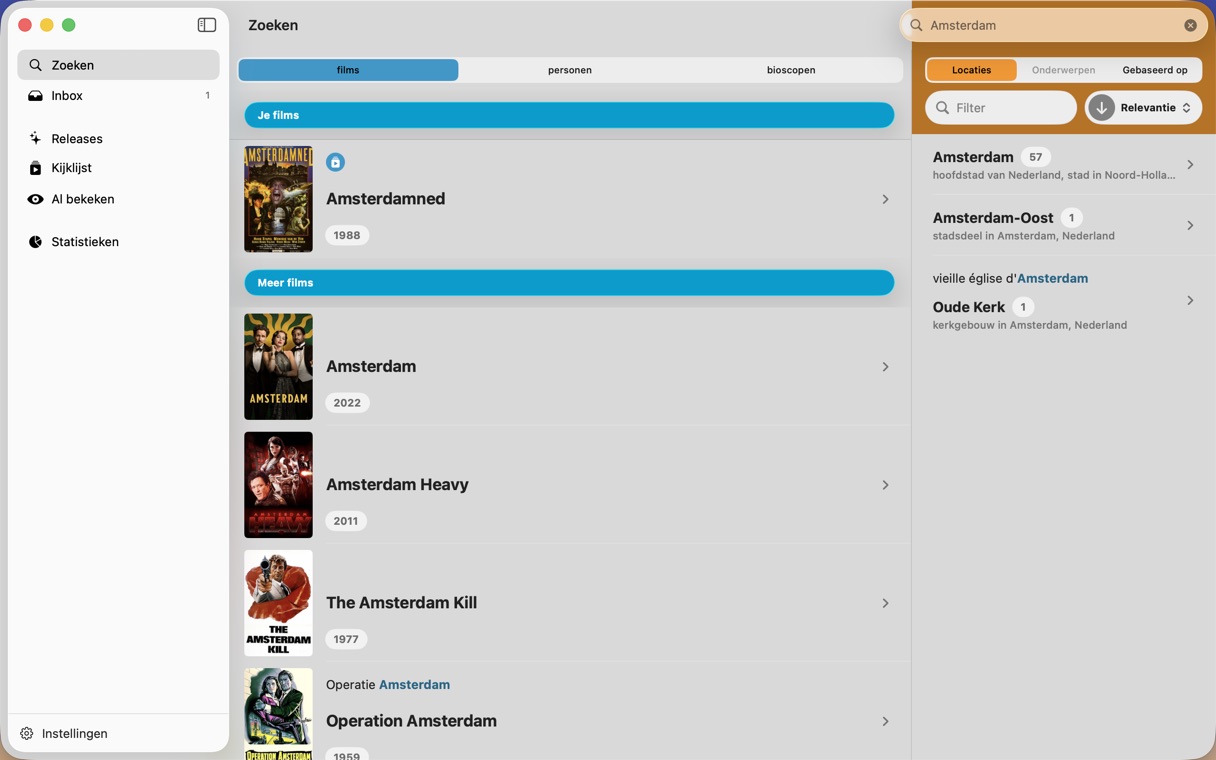Expand the Amsterdam Heavy chevron
1216x760 pixels.
(x=885, y=485)
